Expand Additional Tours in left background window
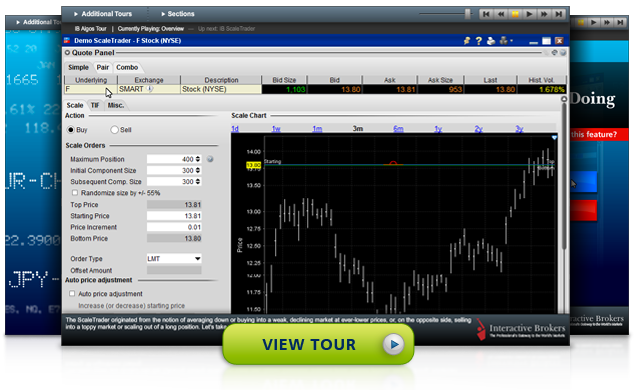 pyautogui.click(x=39, y=22)
